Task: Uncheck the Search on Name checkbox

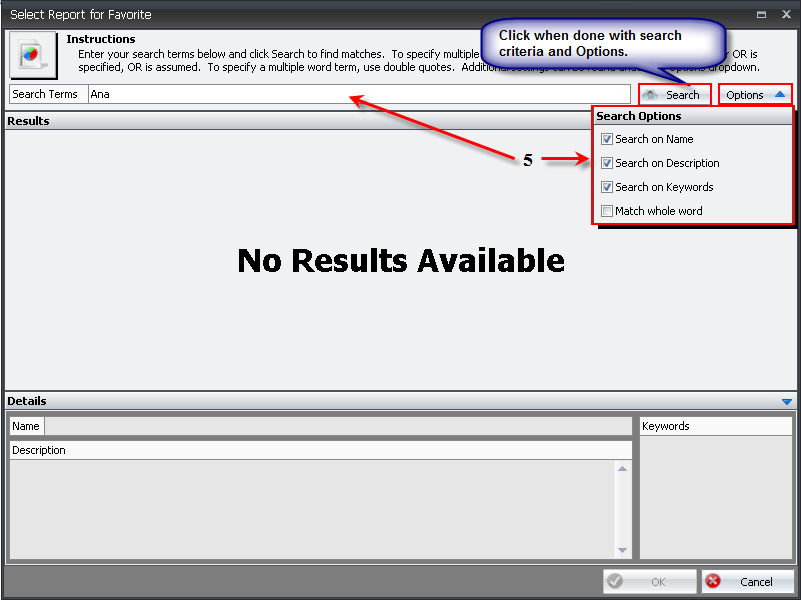Action: [607, 139]
